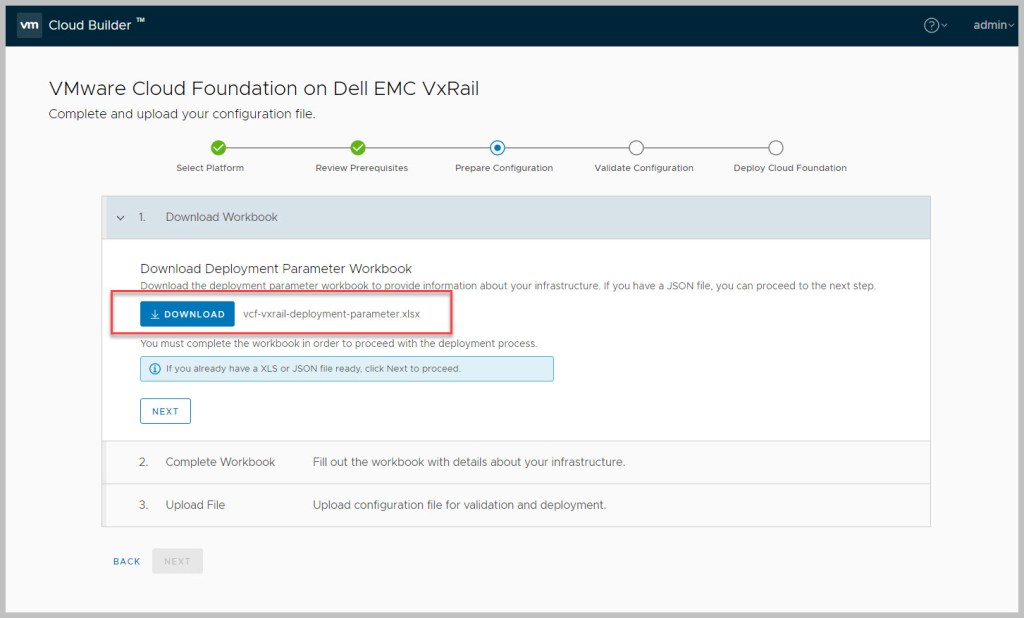Collapse the Download Workbook section chevron
The width and height of the screenshot is (1024, 618).
pos(120,218)
